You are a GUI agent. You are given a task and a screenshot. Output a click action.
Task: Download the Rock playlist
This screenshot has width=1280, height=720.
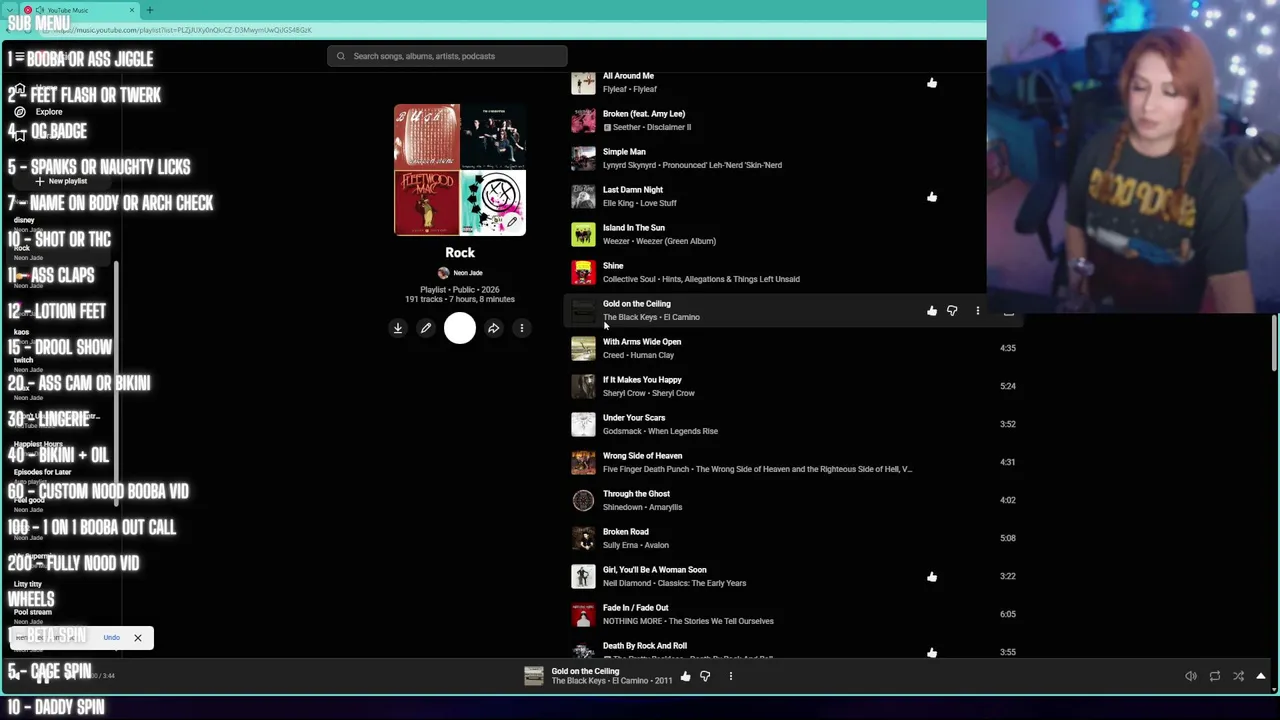(x=398, y=328)
